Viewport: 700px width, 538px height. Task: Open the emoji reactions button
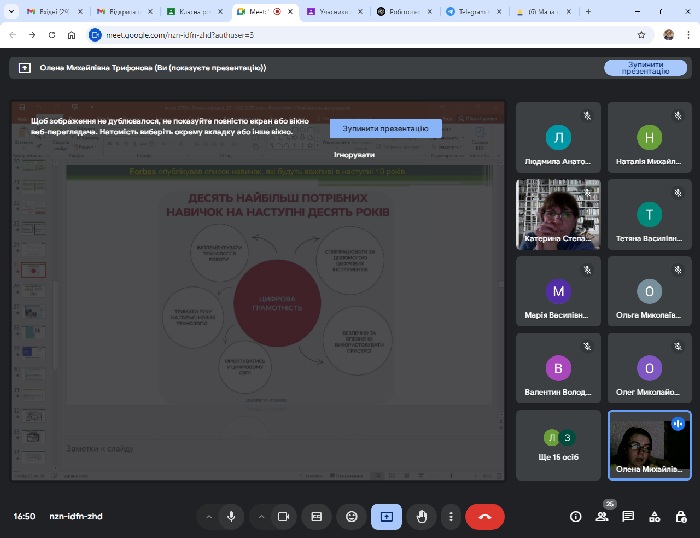(351, 516)
